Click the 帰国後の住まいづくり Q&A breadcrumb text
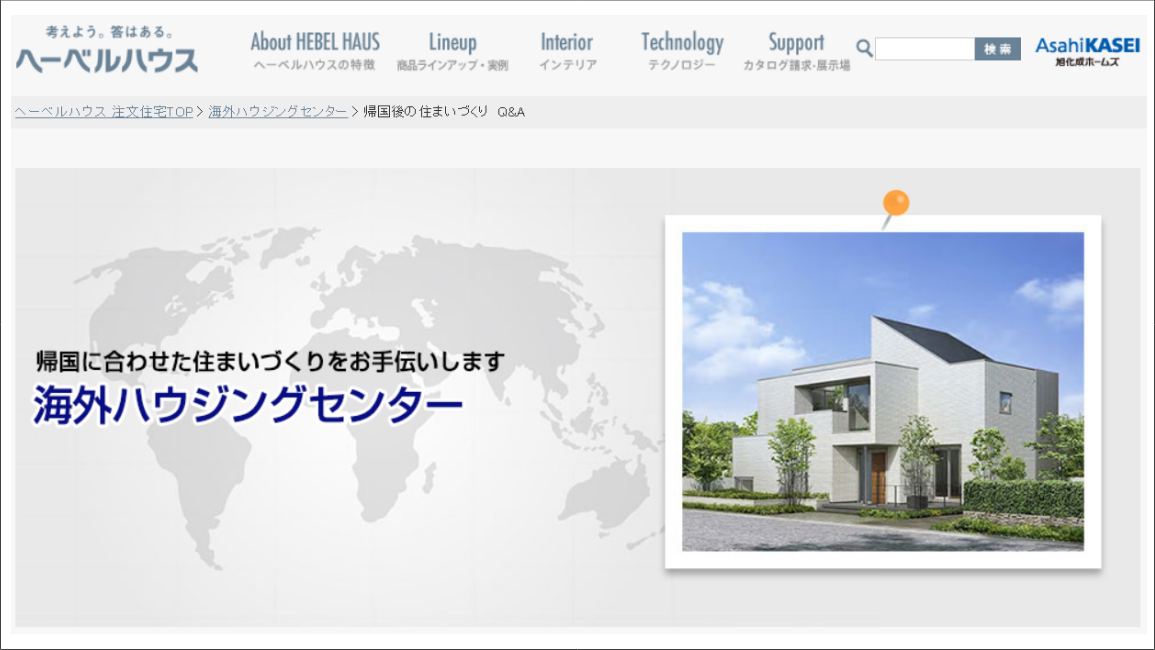This screenshot has width=1155, height=650. pyautogui.click(x=444, y=111)
